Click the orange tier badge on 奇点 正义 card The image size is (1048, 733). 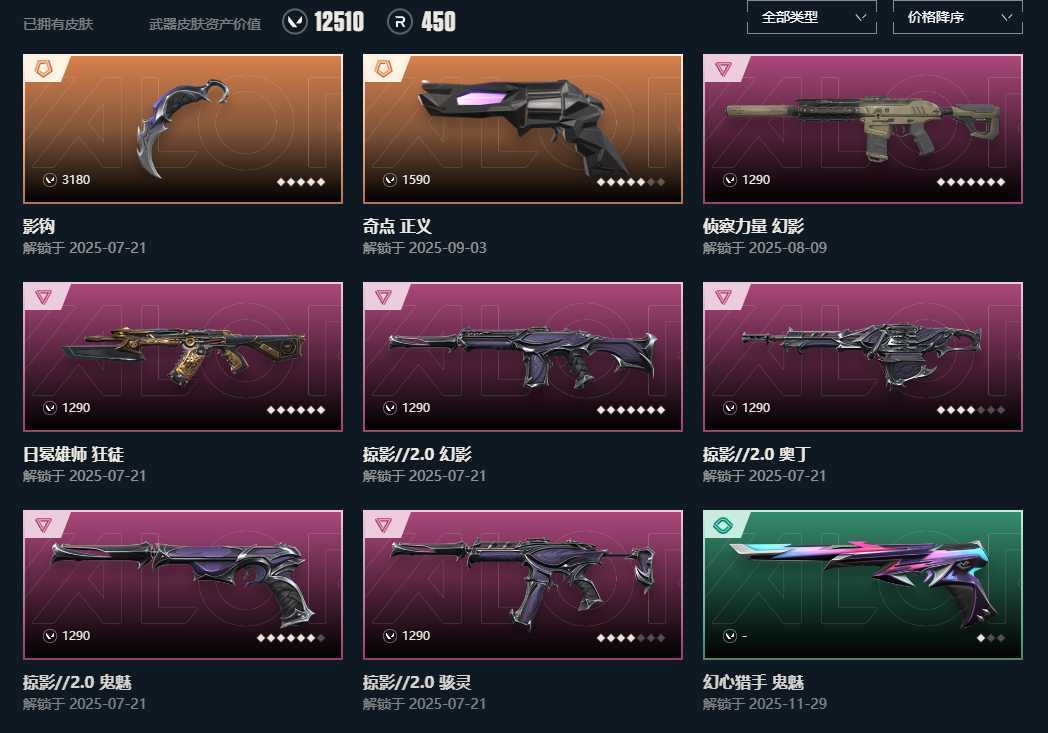click(x=384, y=68)
